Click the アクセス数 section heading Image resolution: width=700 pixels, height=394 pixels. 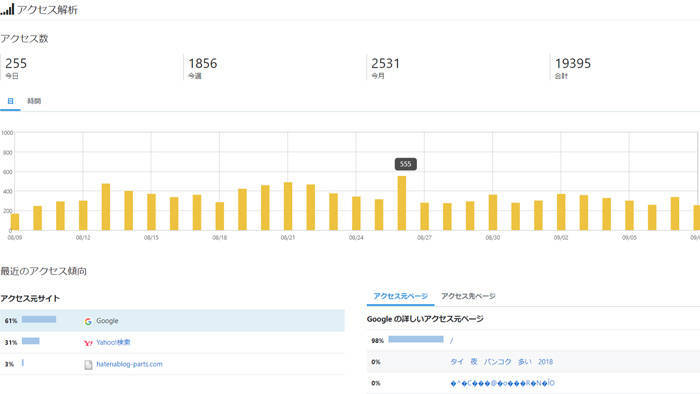pos(24,39)
